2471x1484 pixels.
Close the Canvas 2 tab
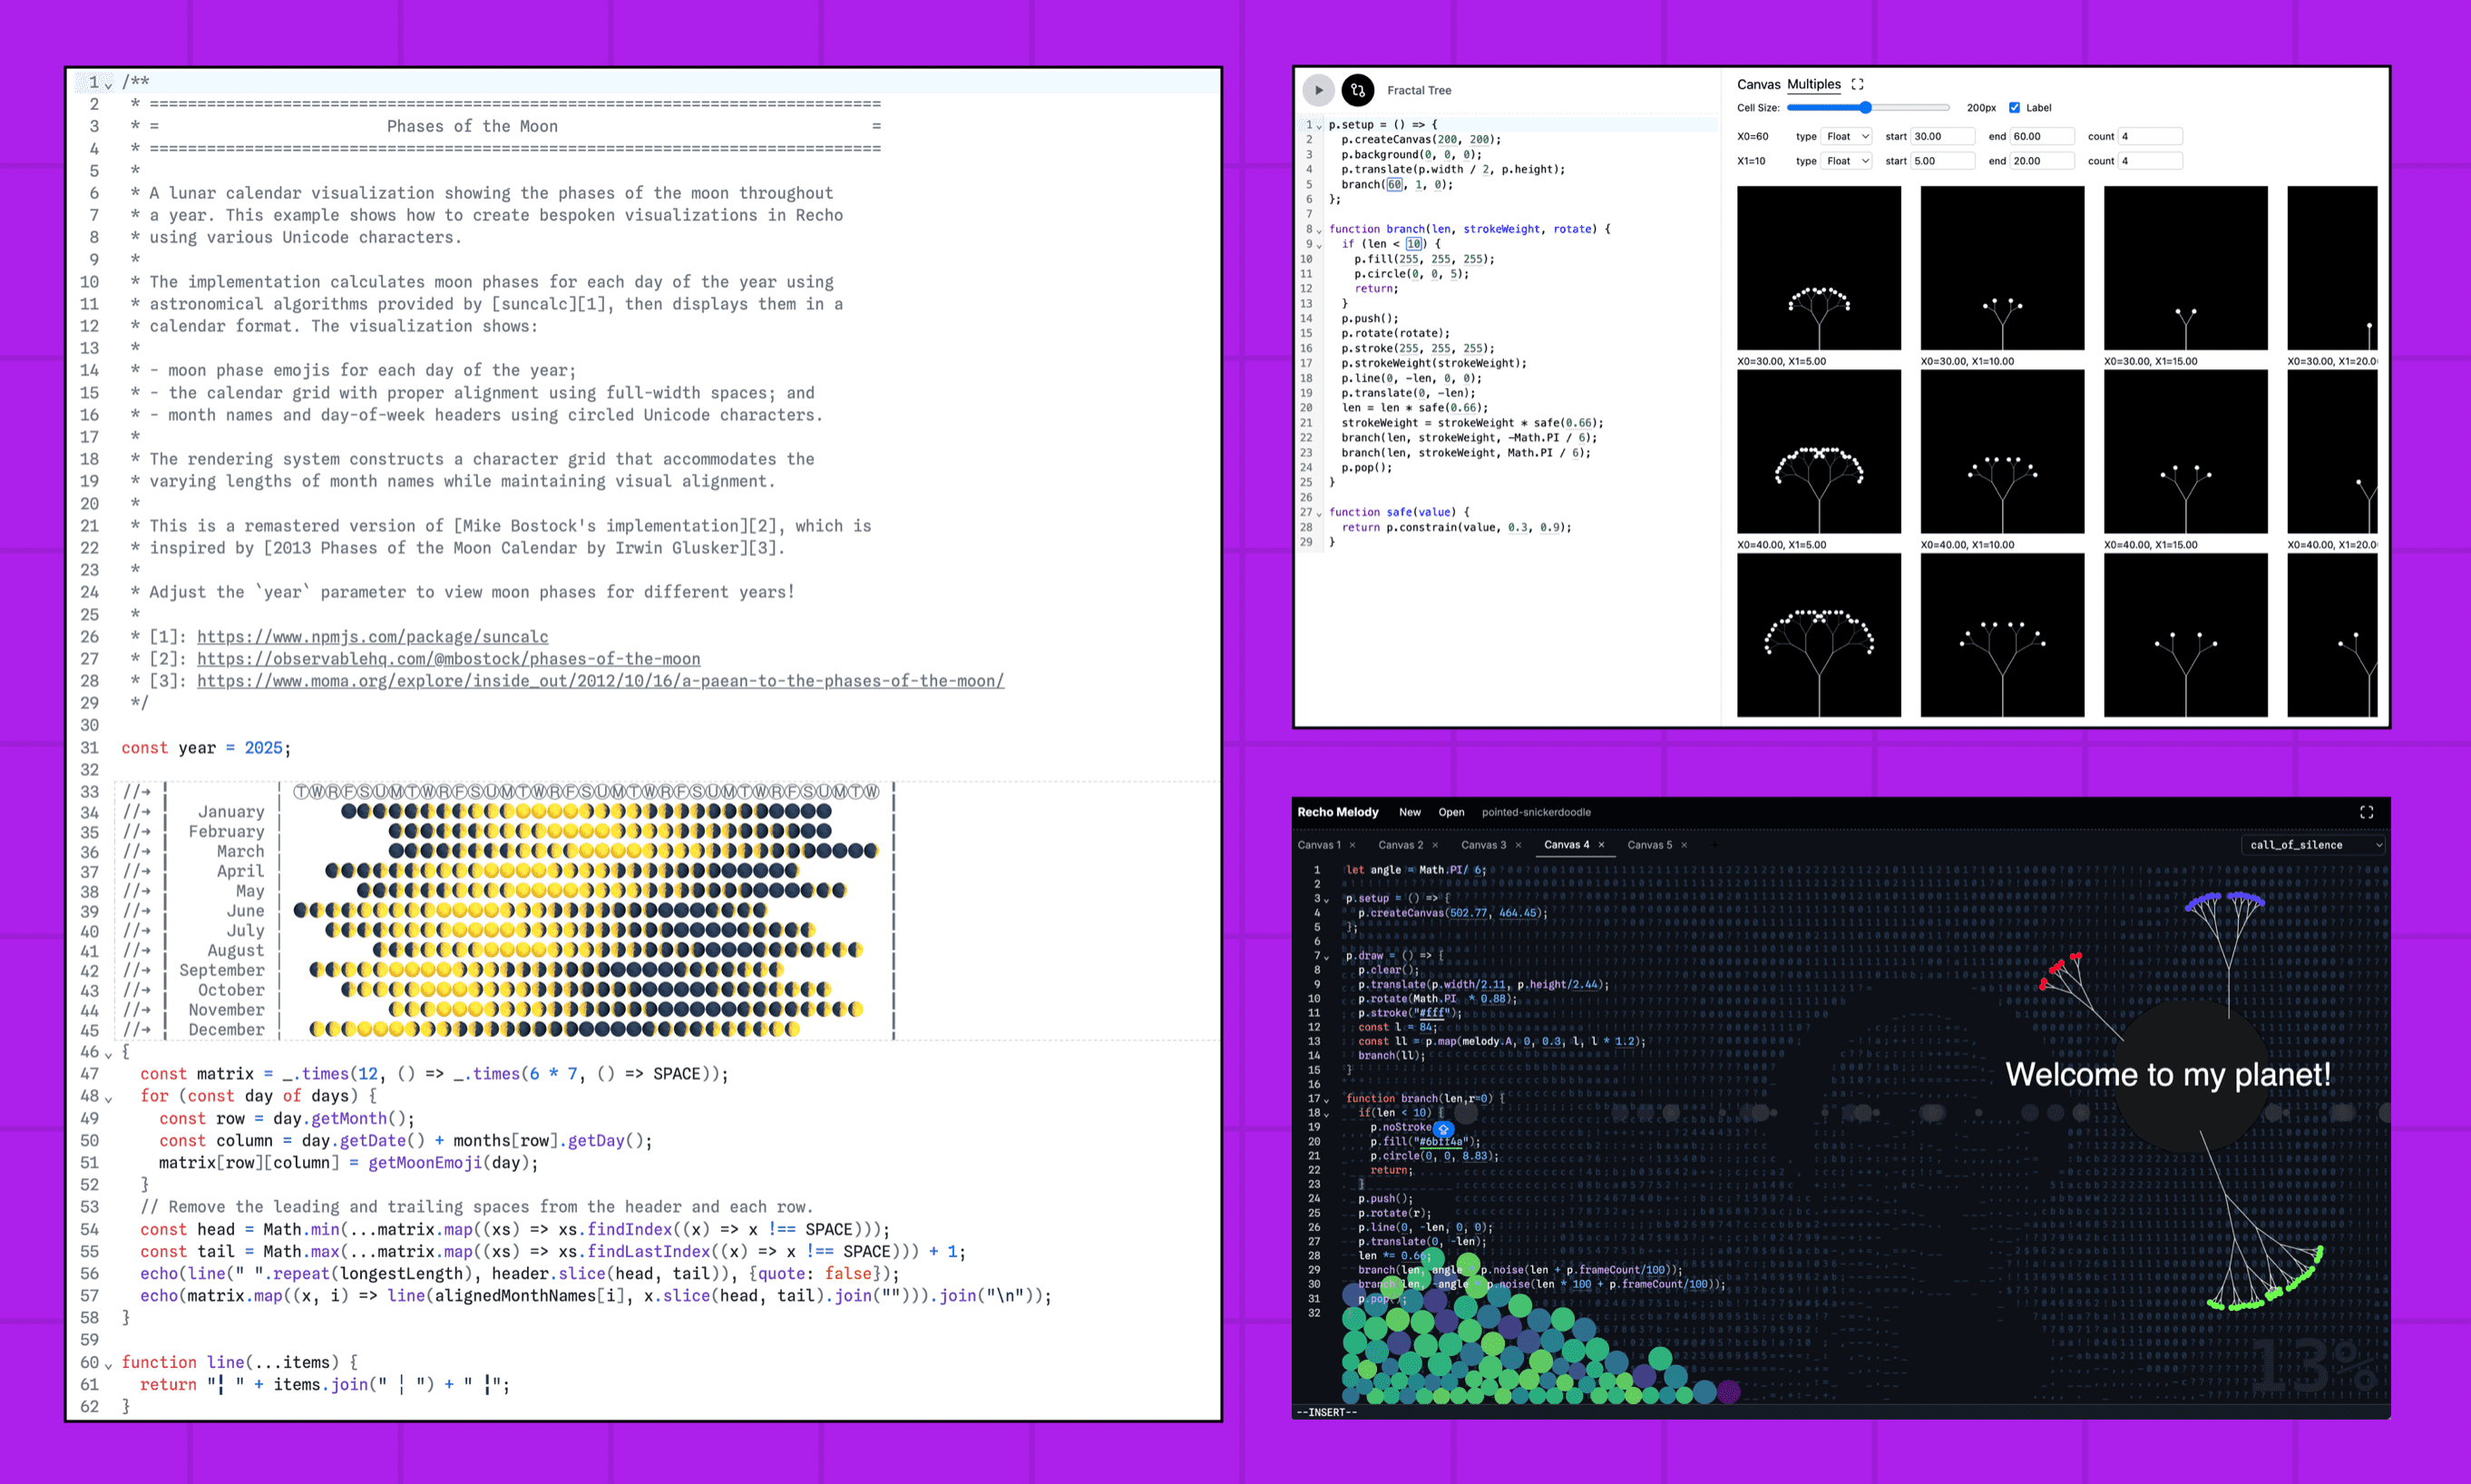point(1435,845)
